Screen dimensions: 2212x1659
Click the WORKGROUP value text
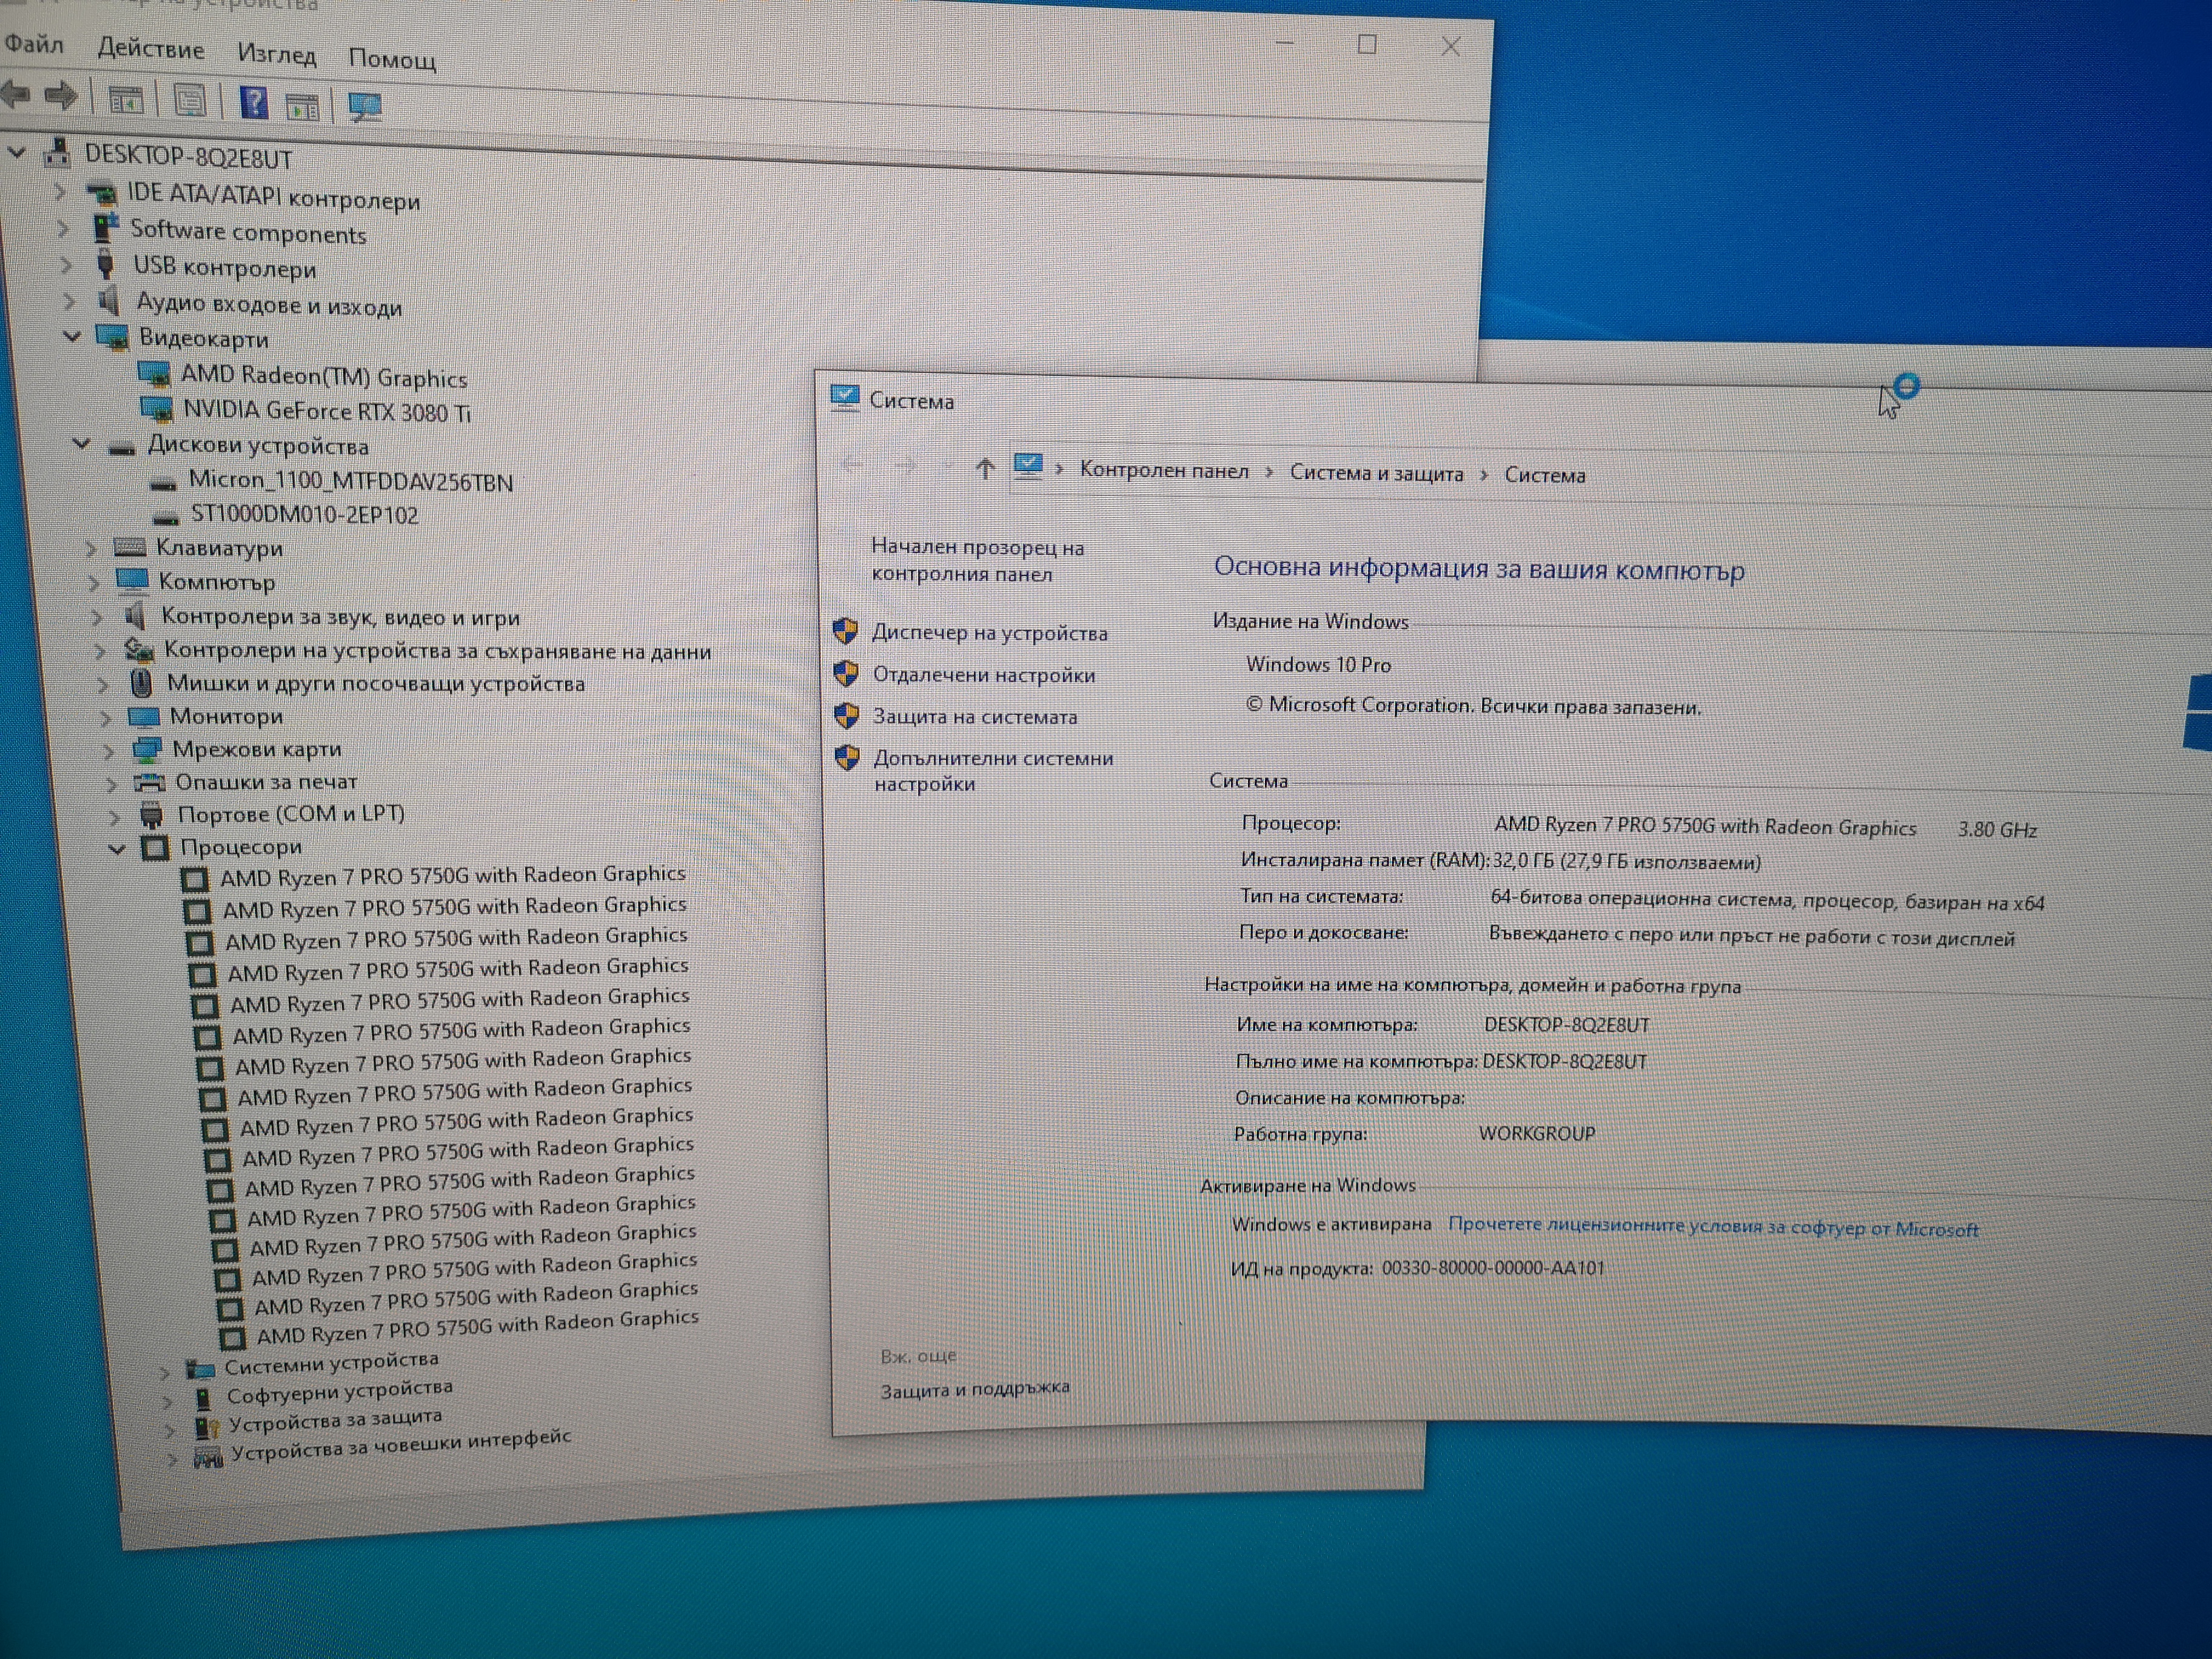coord(1537,1133)
